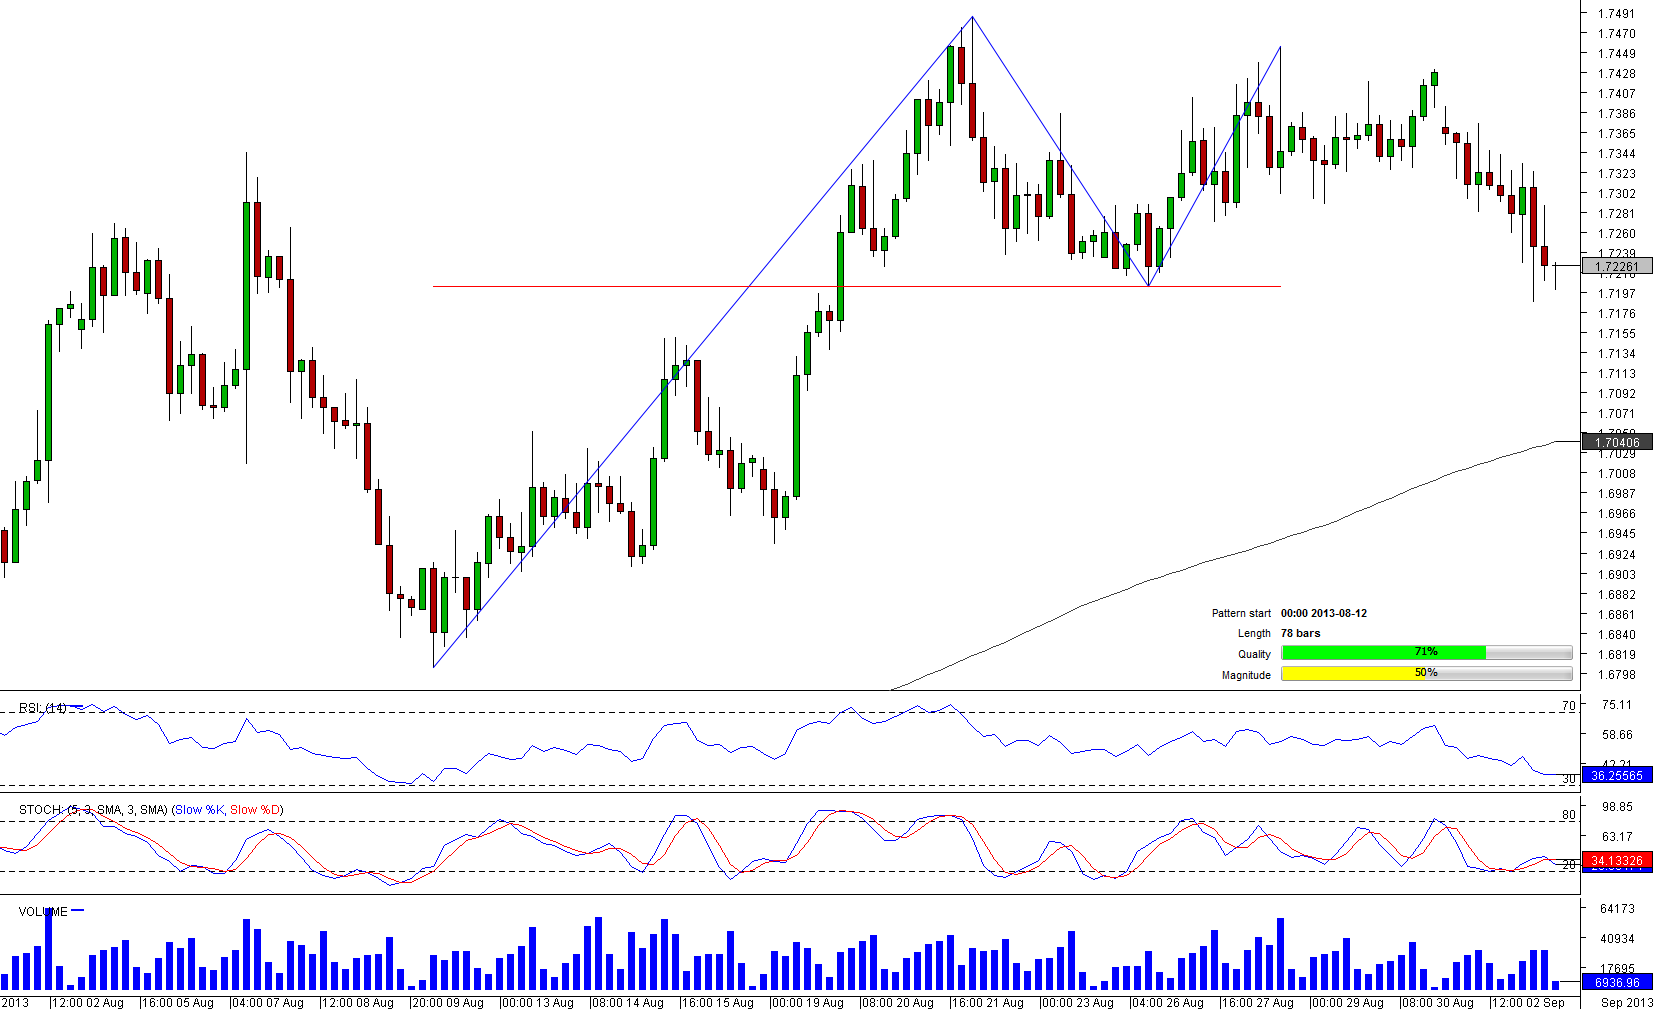Click the Sep 2013 date label
Image resolution: width=1654 pixels, height=1009 pixels.
point(1626,1002)
